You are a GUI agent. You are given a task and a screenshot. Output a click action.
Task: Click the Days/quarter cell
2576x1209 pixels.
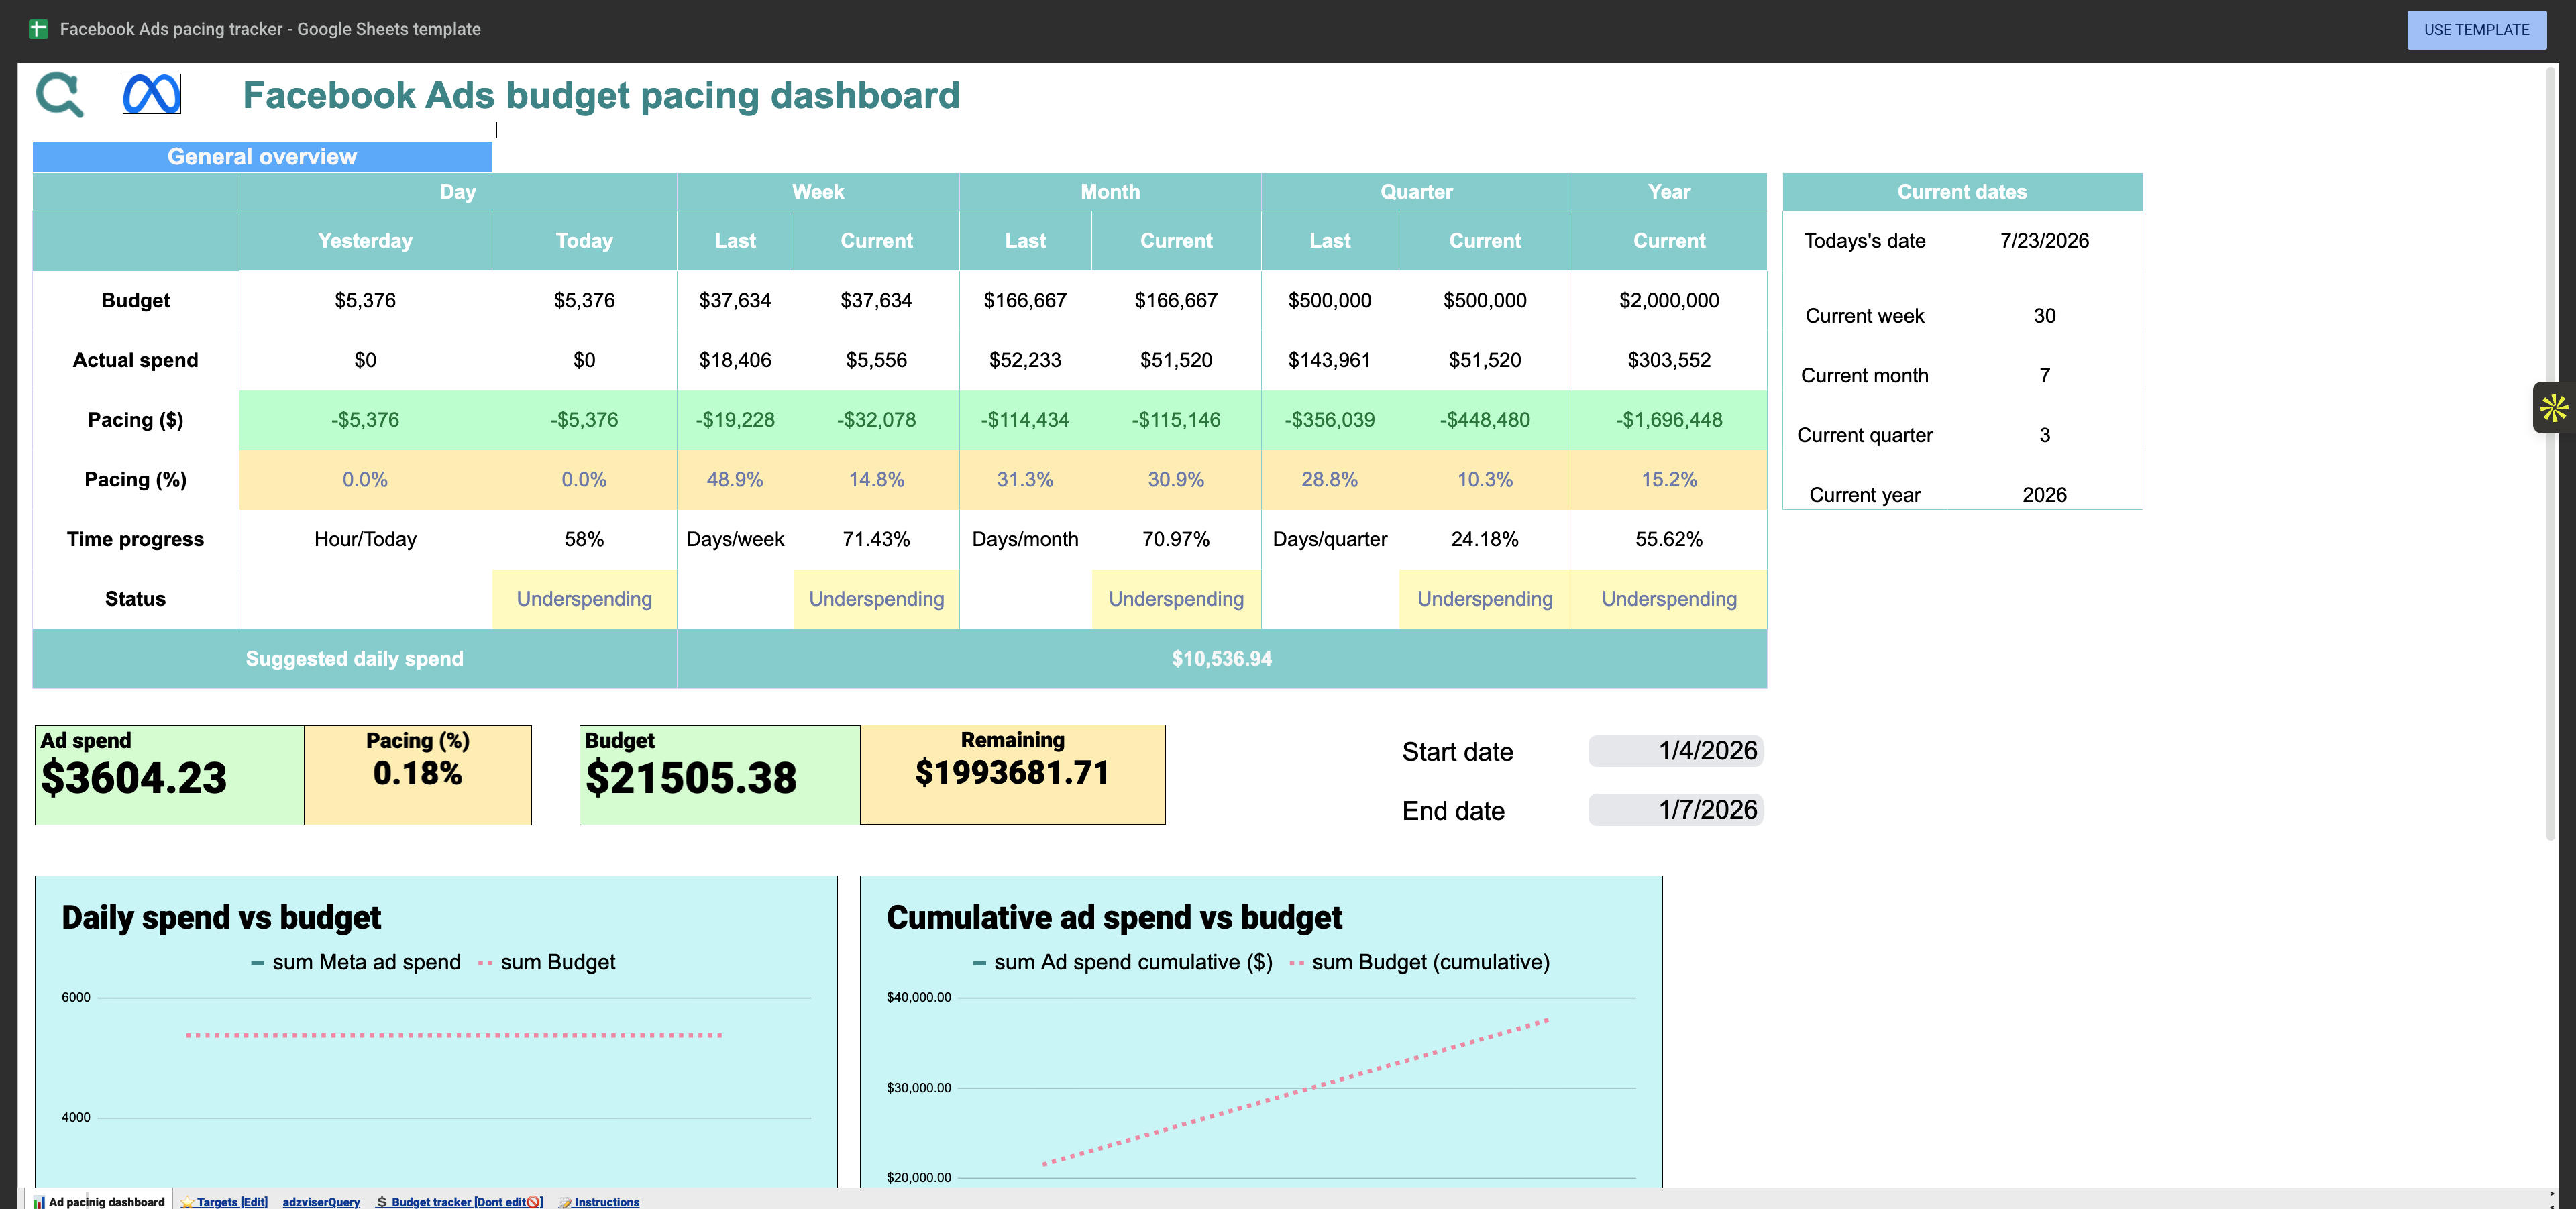pyautogui.click(x=1329, y=539)
